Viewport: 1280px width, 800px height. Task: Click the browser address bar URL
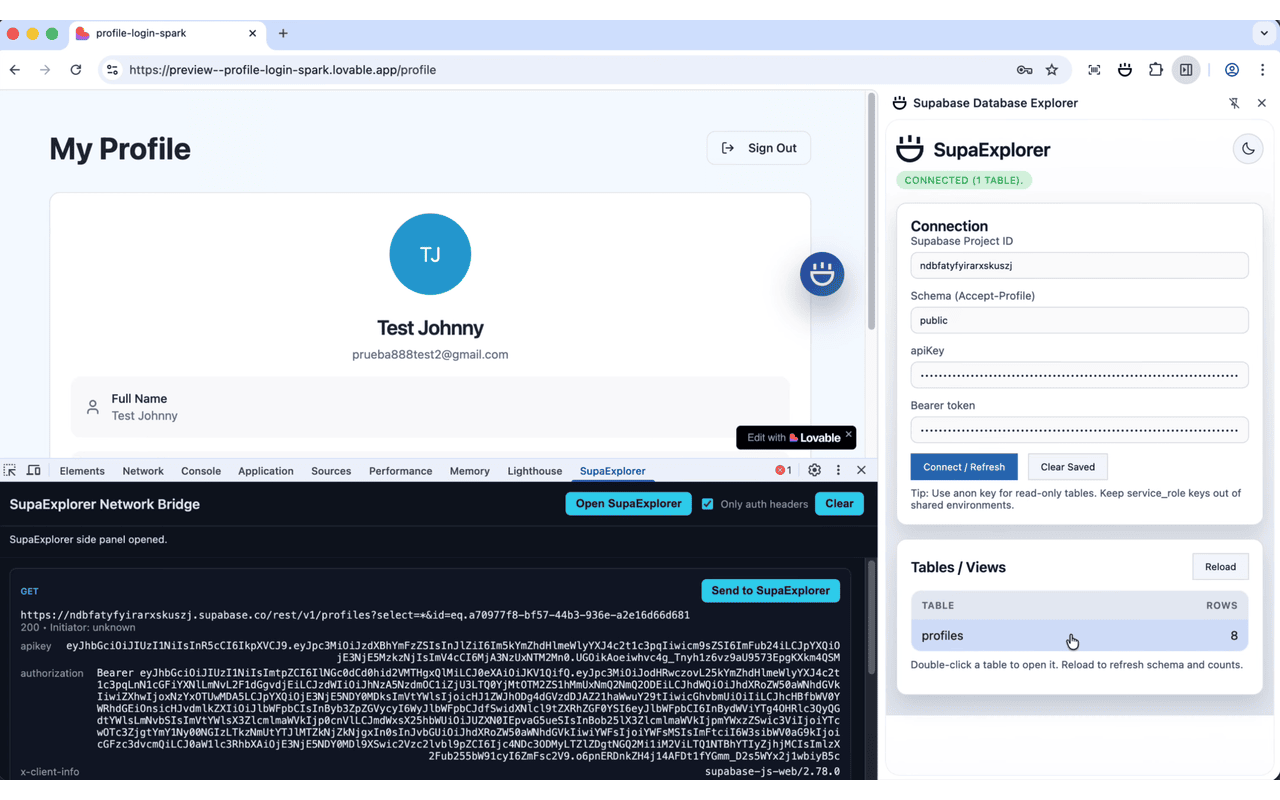[x=282, y=70]
